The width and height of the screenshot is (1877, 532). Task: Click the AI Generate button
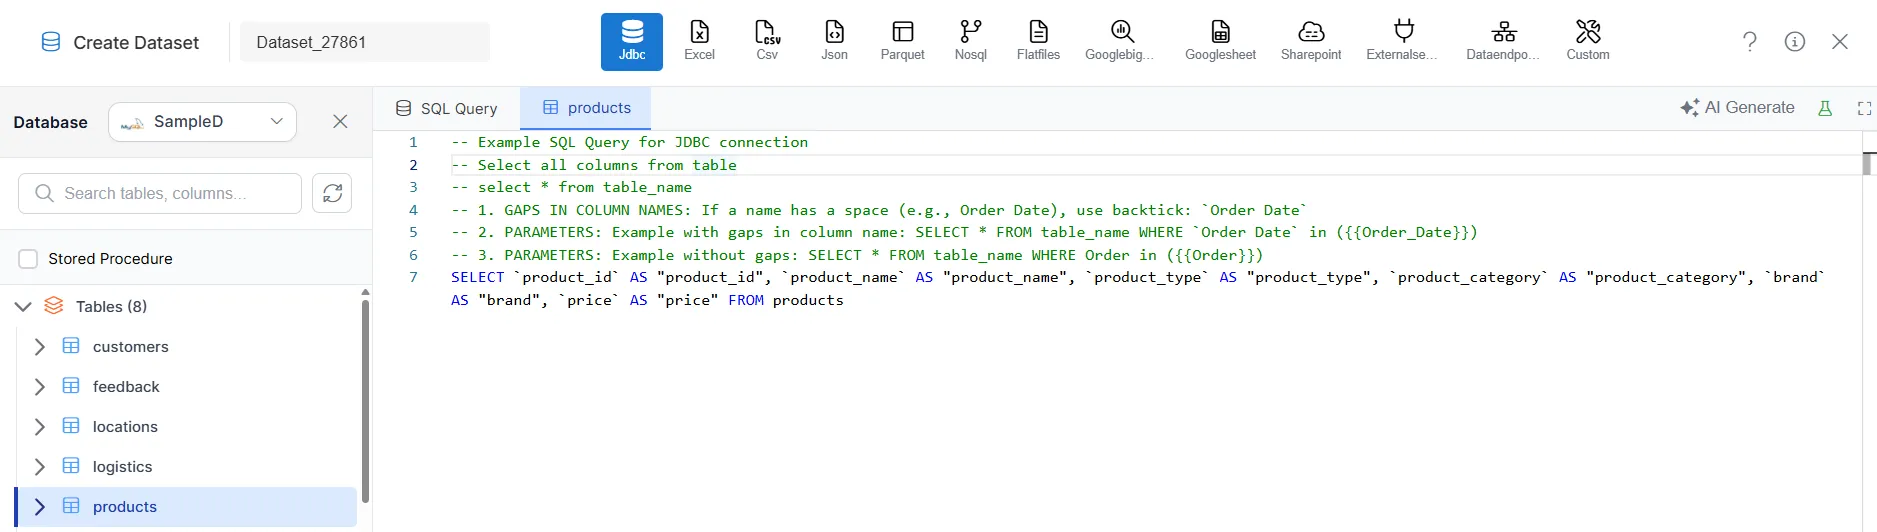click(x=1737, y=108)
